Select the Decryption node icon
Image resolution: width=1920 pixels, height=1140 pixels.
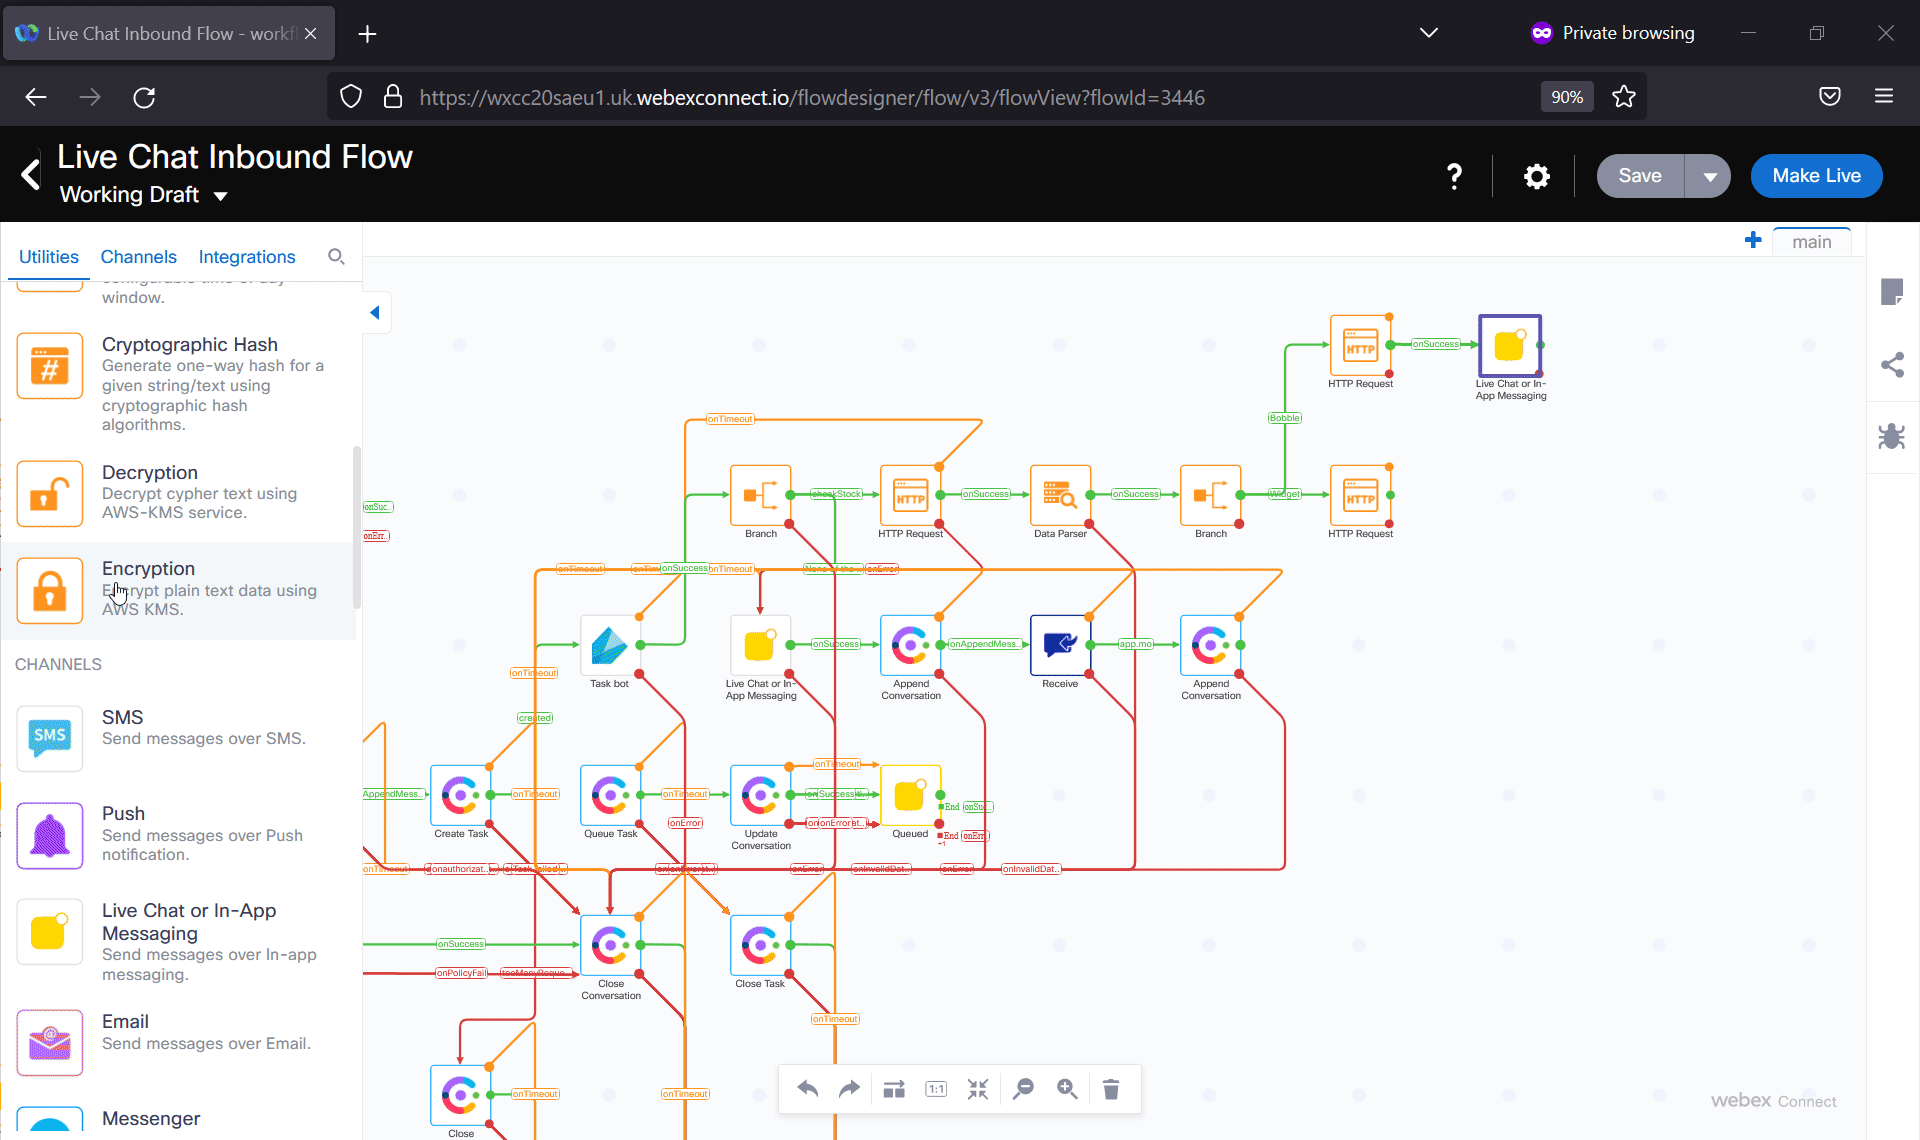[50, 494]
